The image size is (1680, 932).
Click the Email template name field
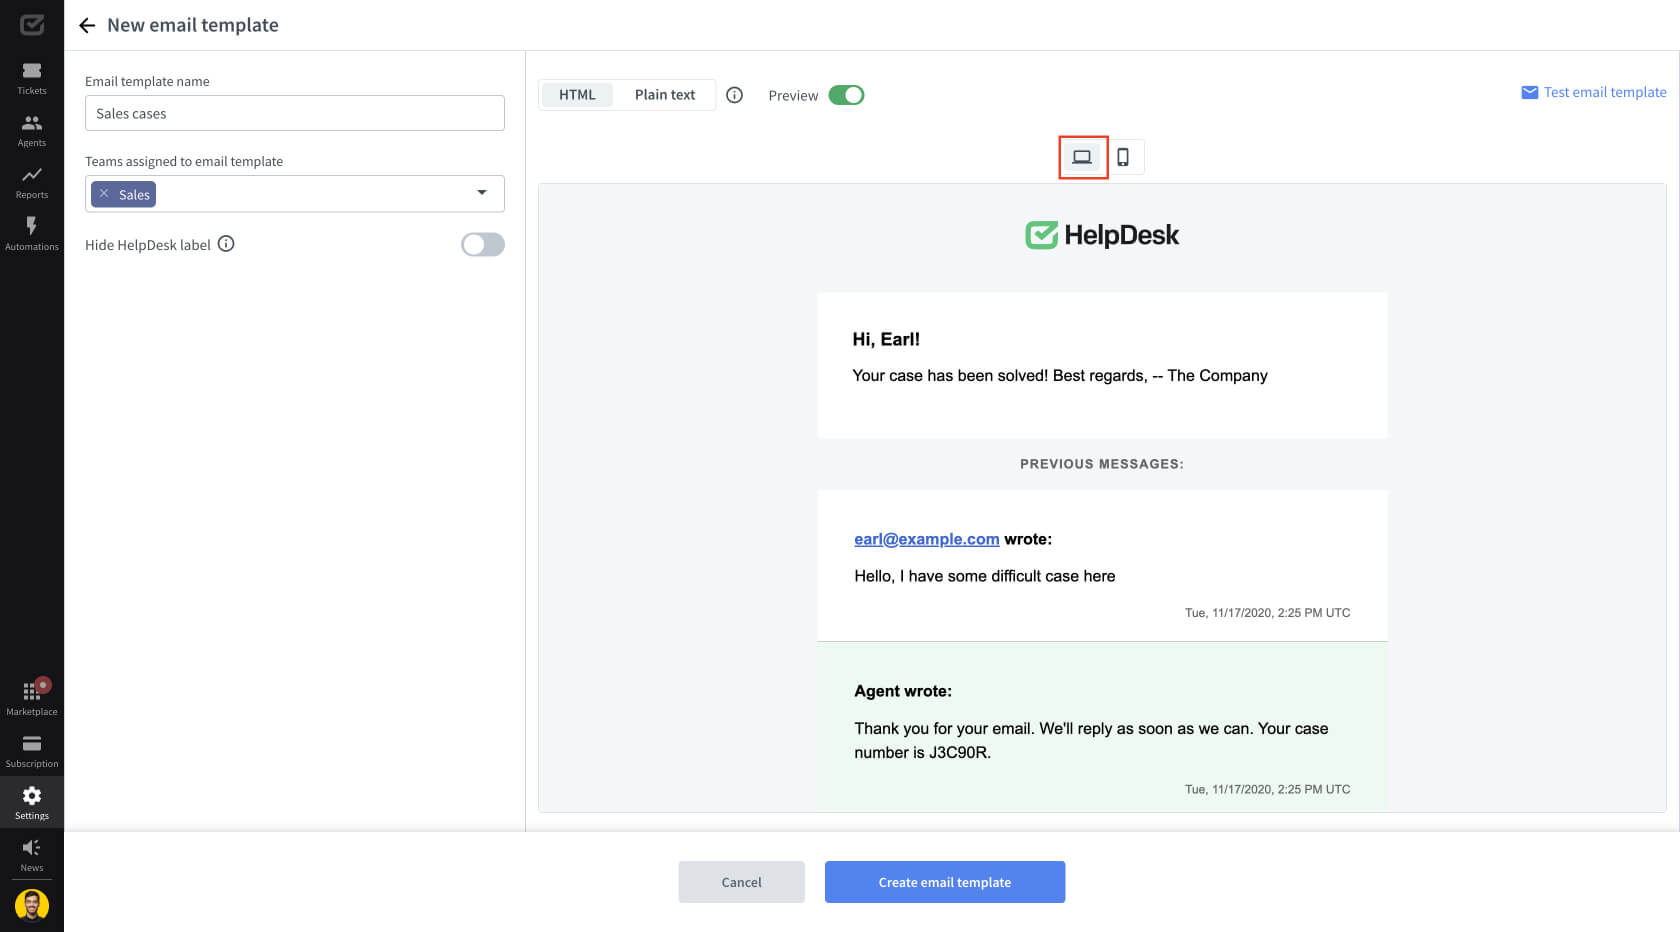pyautogui.click(x=295, y=113)
